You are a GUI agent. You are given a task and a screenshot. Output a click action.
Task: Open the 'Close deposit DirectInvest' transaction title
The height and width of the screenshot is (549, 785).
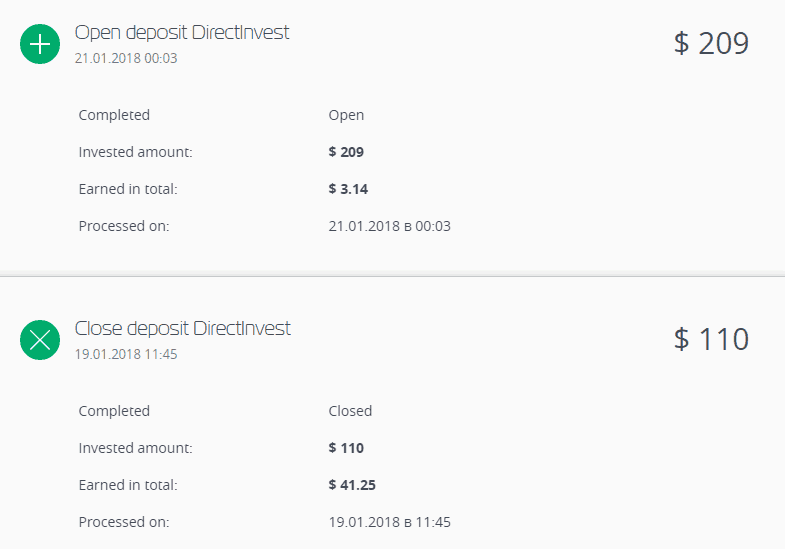[x=183, y=329]
